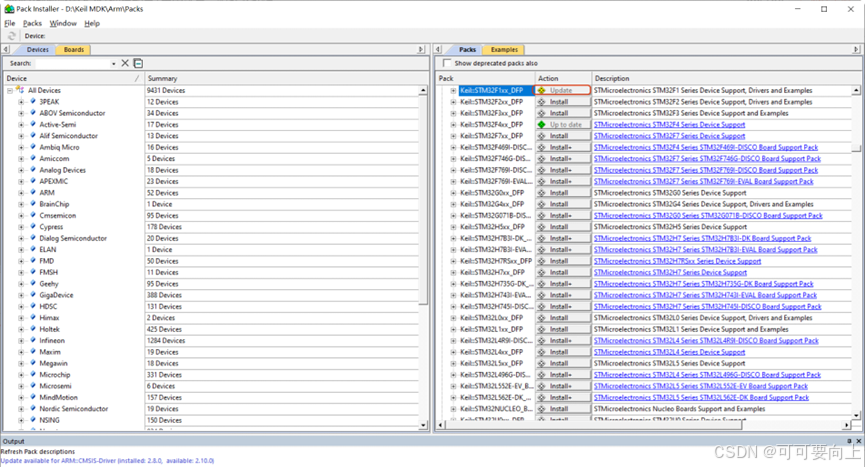Image resolution: width=865 pixels, height=467 pixels.
Task: Click the Infineon vendor icon
Action: (33, 340)
